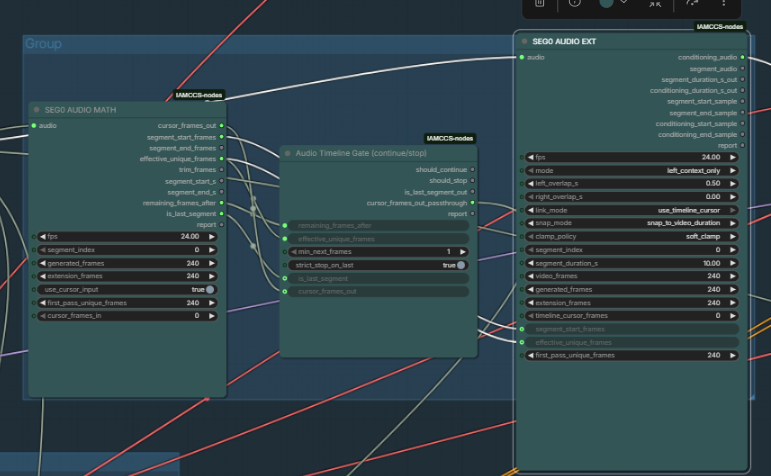This screenshot has height=476, width=771.
Task: Open the three-dot more options menu
Action: 724,3
